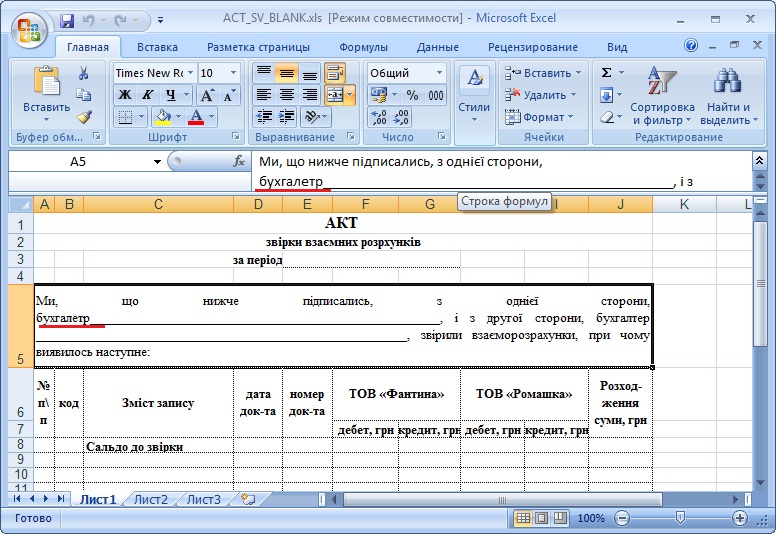Align text to top of cell

tap(264, 73)
